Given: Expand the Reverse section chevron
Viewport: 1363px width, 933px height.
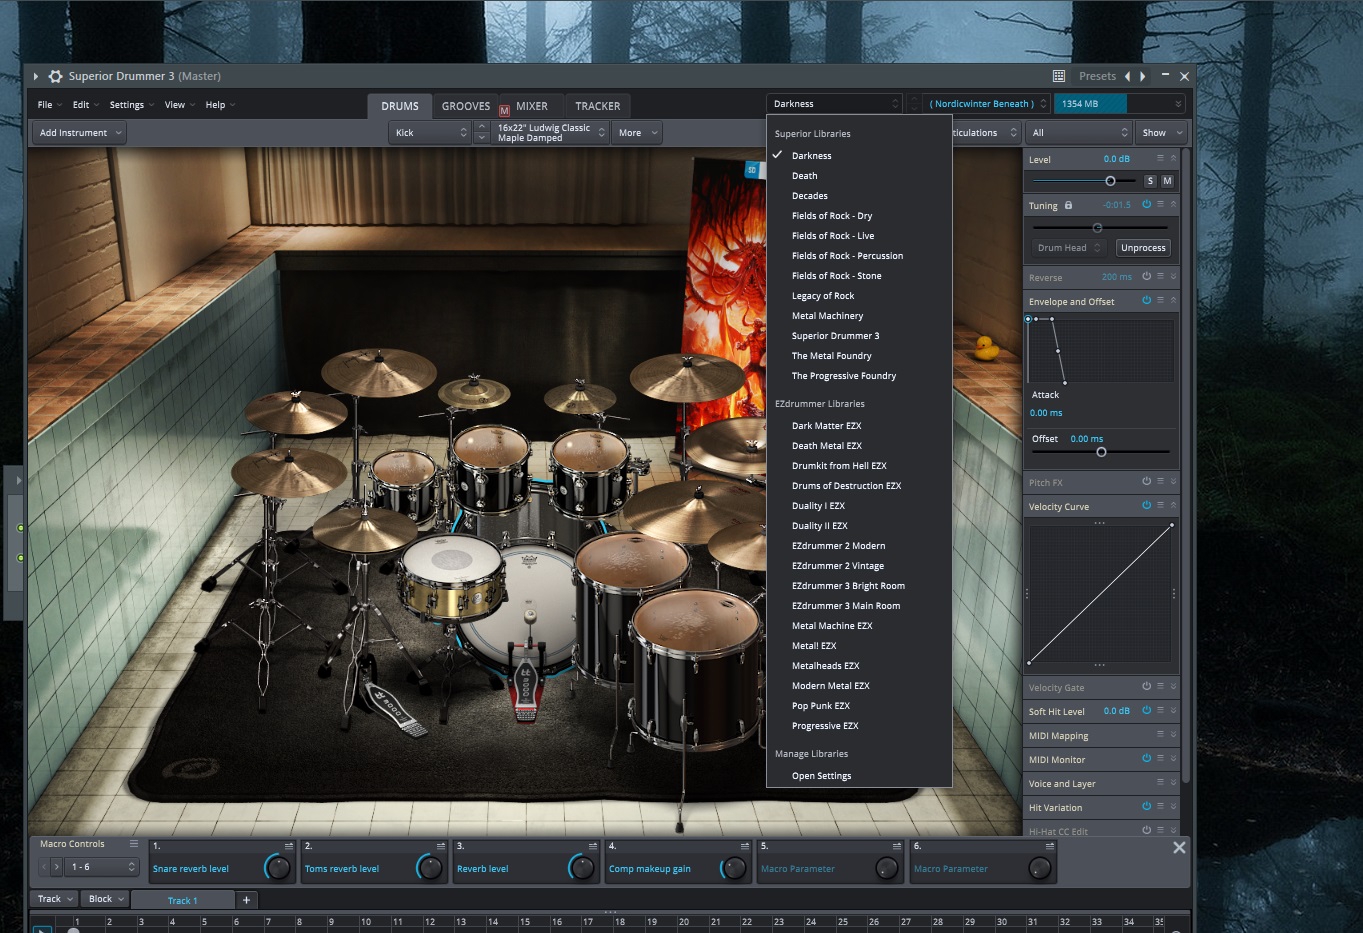Looking at the screenshot, I should 1173,277.
